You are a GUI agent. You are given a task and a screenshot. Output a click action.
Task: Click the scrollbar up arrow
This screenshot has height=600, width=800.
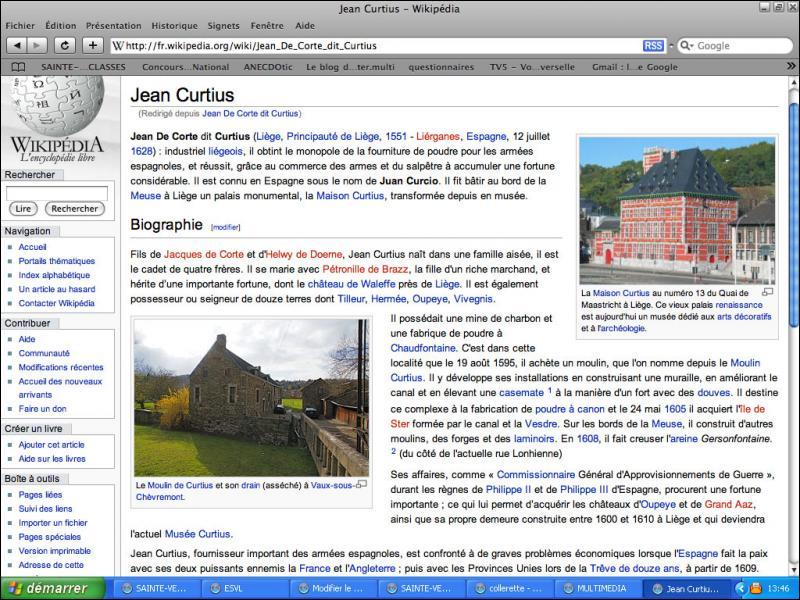click(x=793, y=83)
